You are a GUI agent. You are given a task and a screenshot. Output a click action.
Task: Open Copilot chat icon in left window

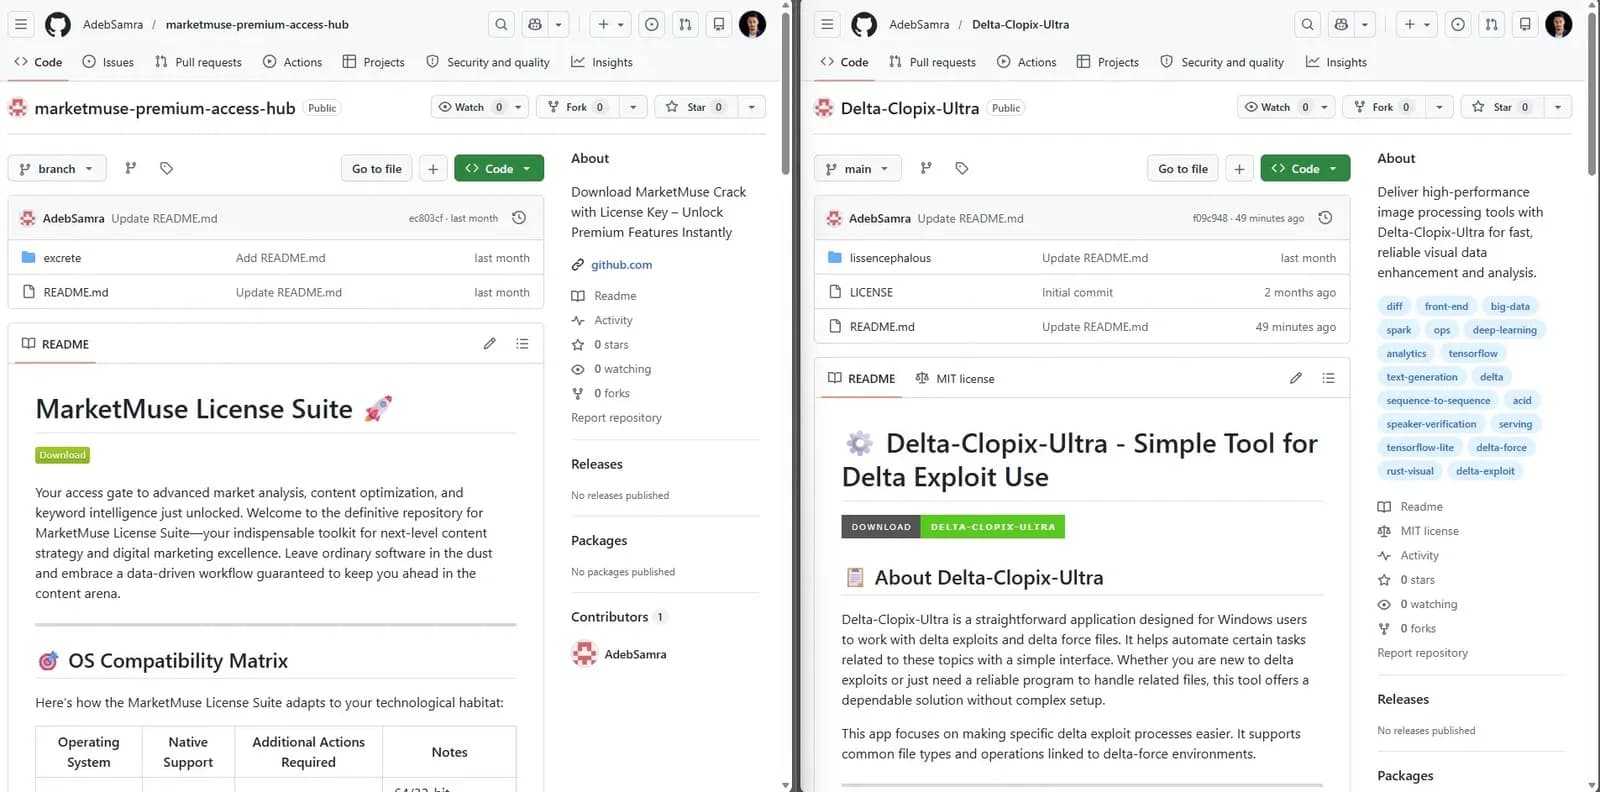[x=535, y=24]
